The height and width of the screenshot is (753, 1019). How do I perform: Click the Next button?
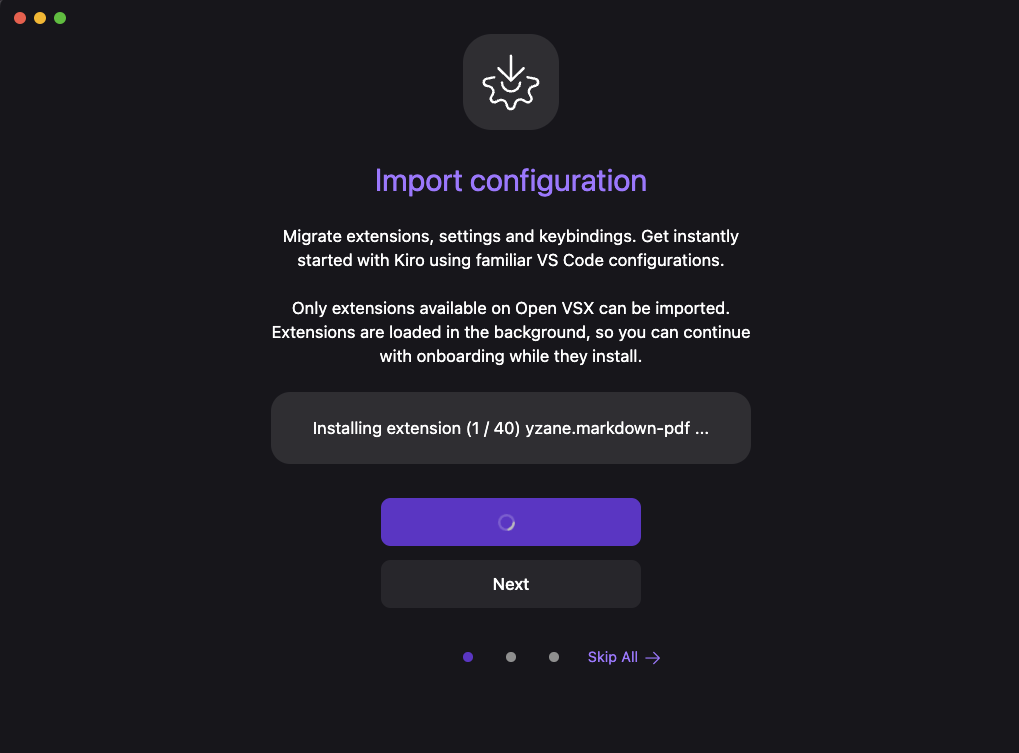point(511,584)
